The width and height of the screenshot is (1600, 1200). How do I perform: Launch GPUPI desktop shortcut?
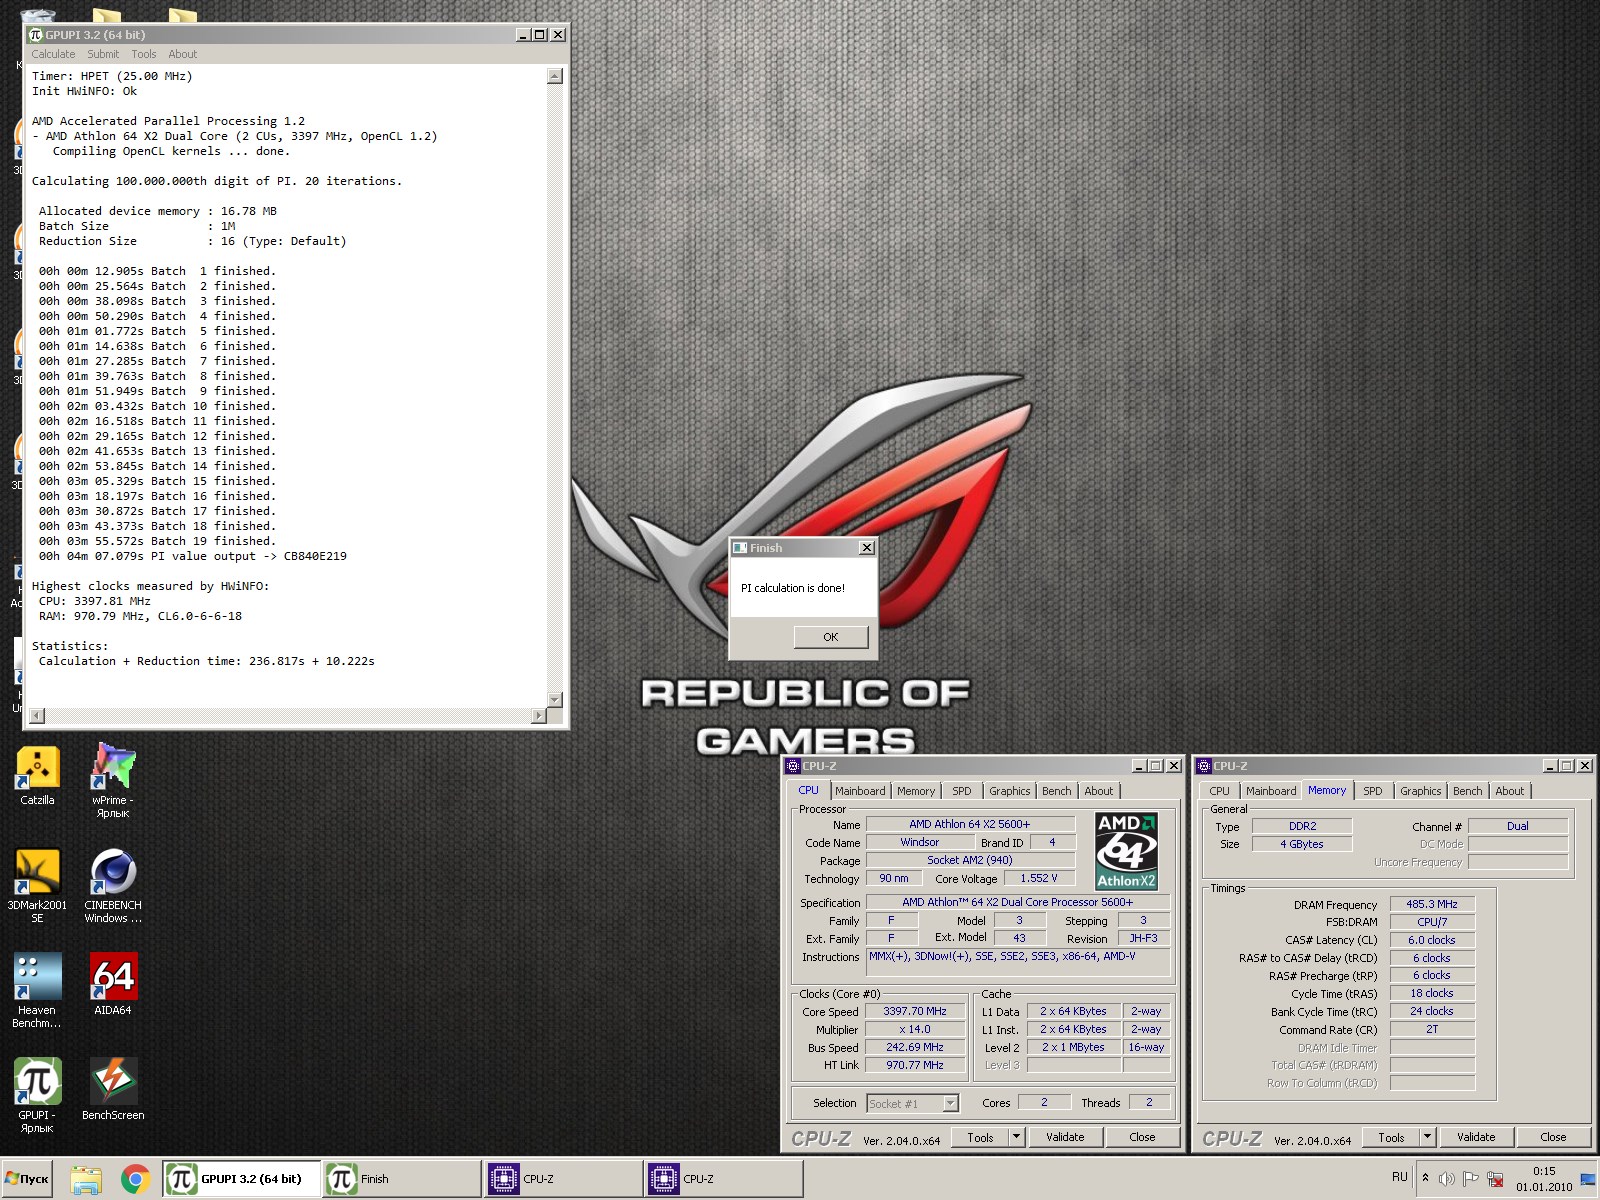click(37, 1095)
